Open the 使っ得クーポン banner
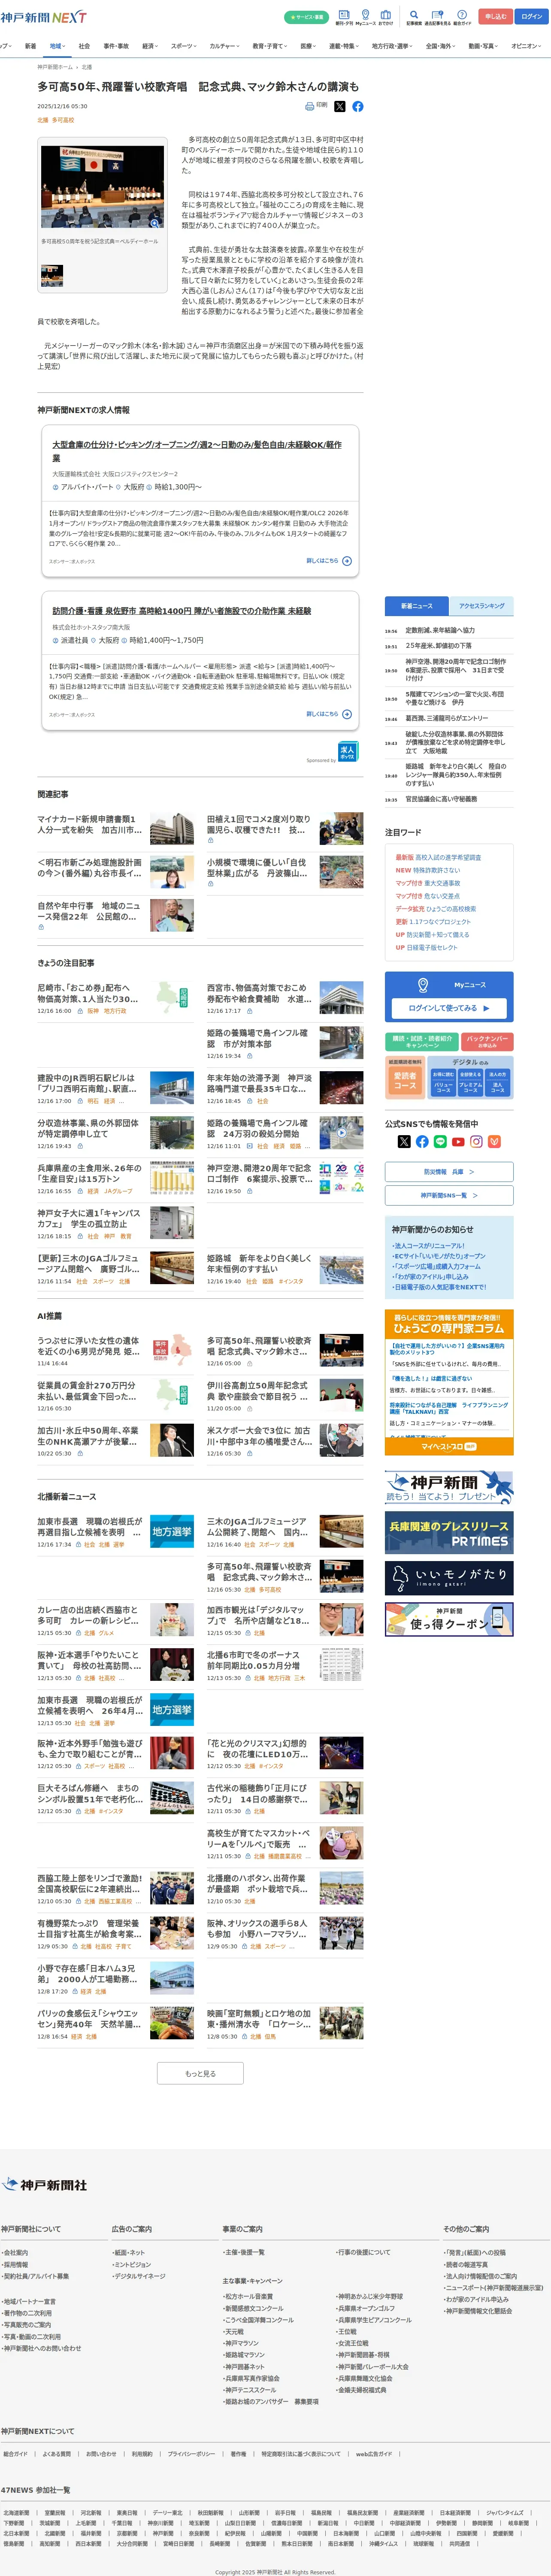 [x=449, y=1619]
